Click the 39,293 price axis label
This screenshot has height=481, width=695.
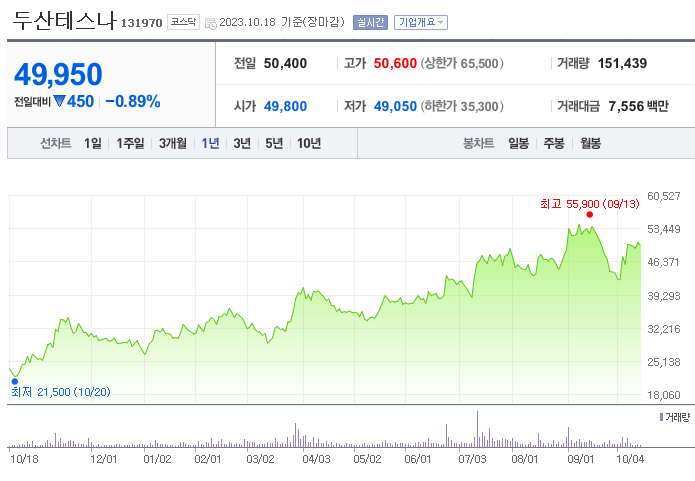pyautogui.click(x=664, y=296)
